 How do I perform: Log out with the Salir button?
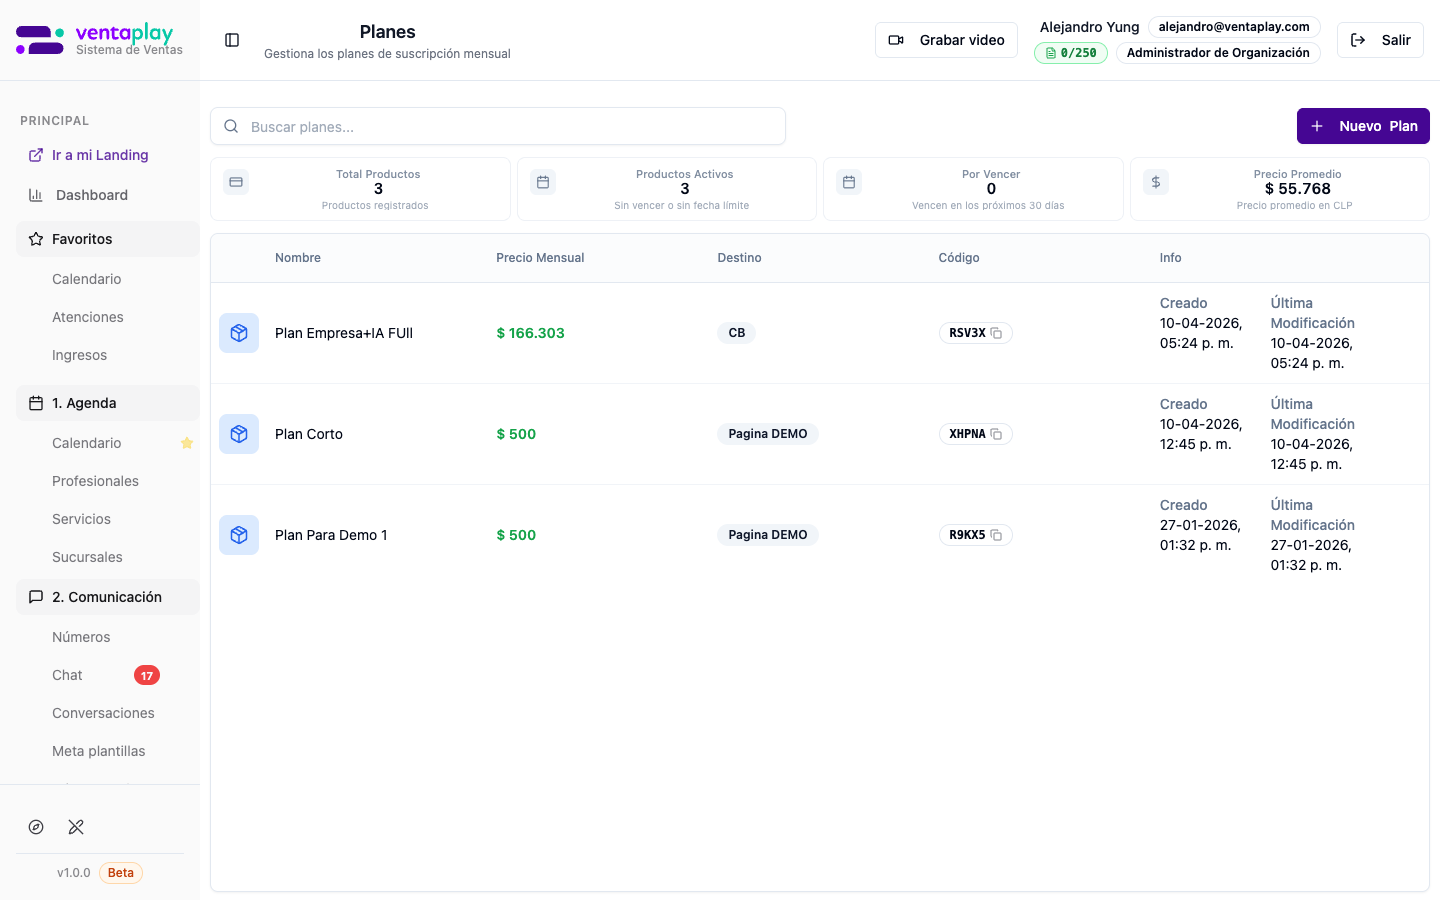[x=1380, y=40]
